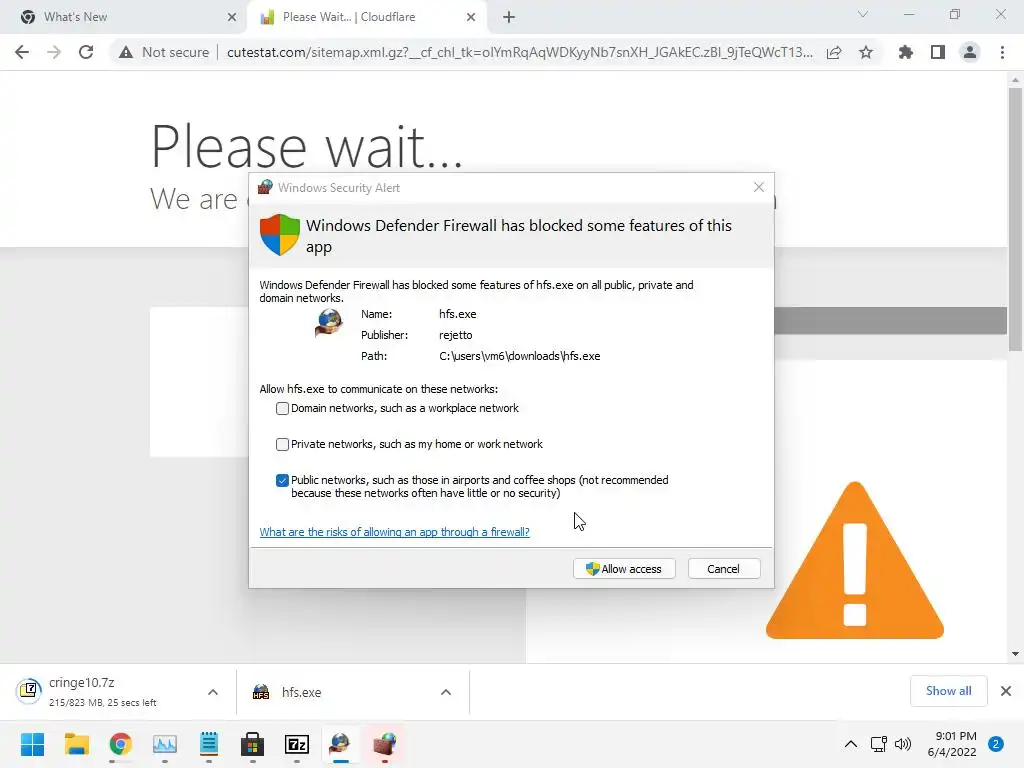The width and height of the screenshot is (1024, 768).
Task: Open Chrome from the taskbar
Action: click(x=120, y=744)
